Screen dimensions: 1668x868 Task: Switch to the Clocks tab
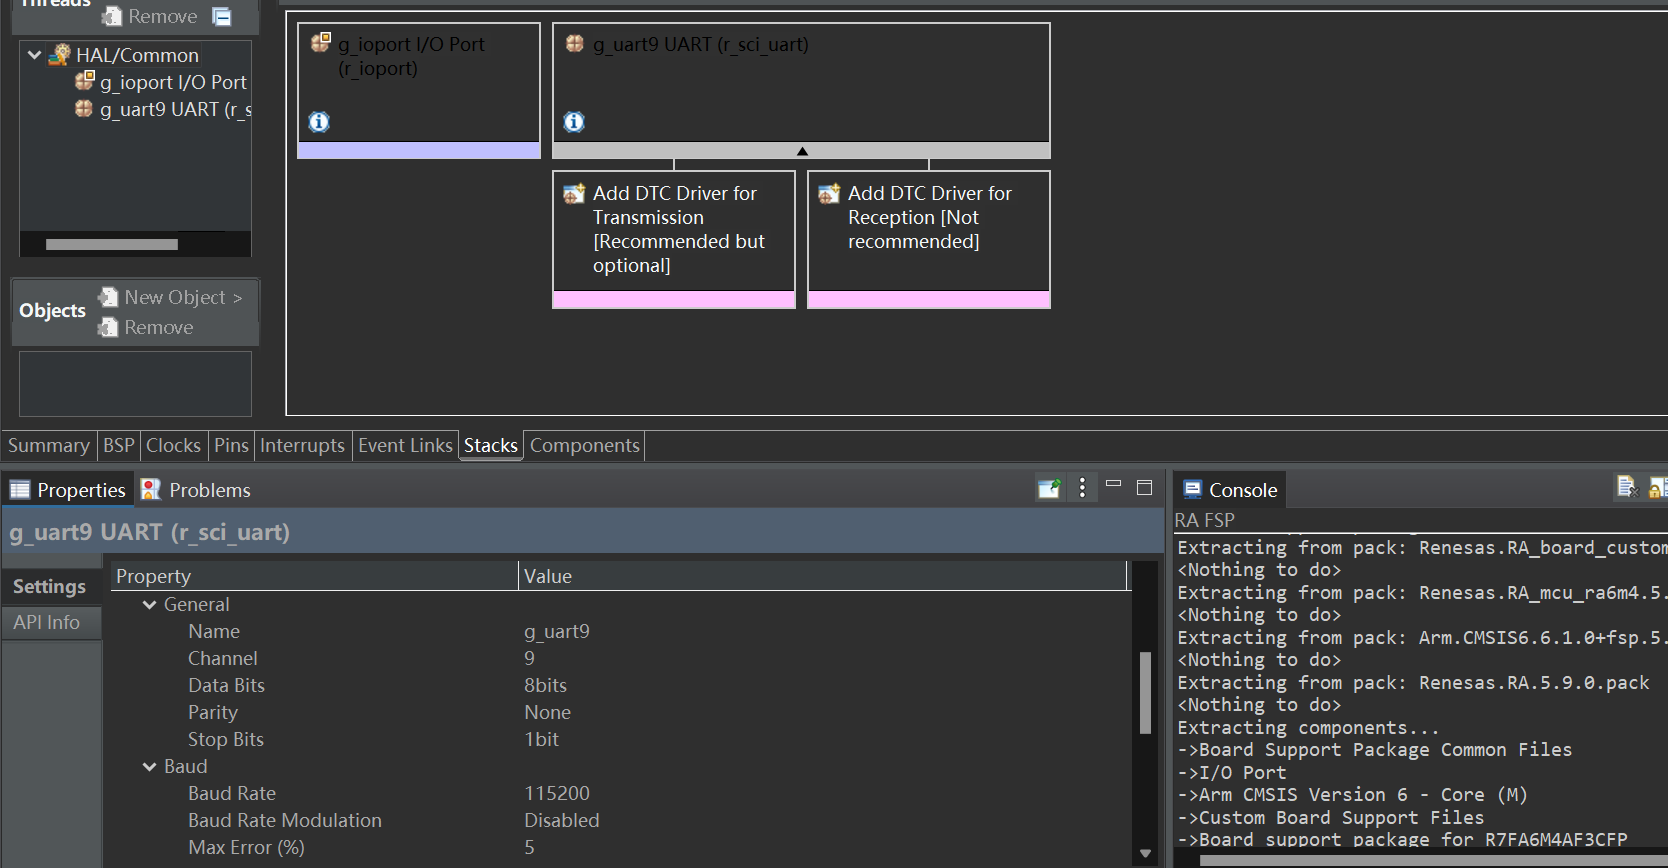174,445
